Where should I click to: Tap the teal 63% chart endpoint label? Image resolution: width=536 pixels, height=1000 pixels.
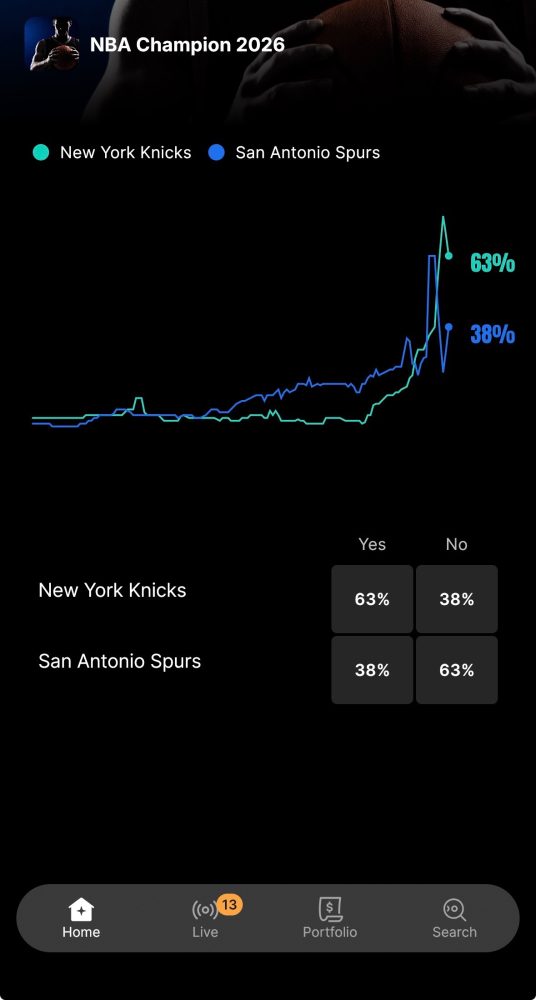click(492, 263)
